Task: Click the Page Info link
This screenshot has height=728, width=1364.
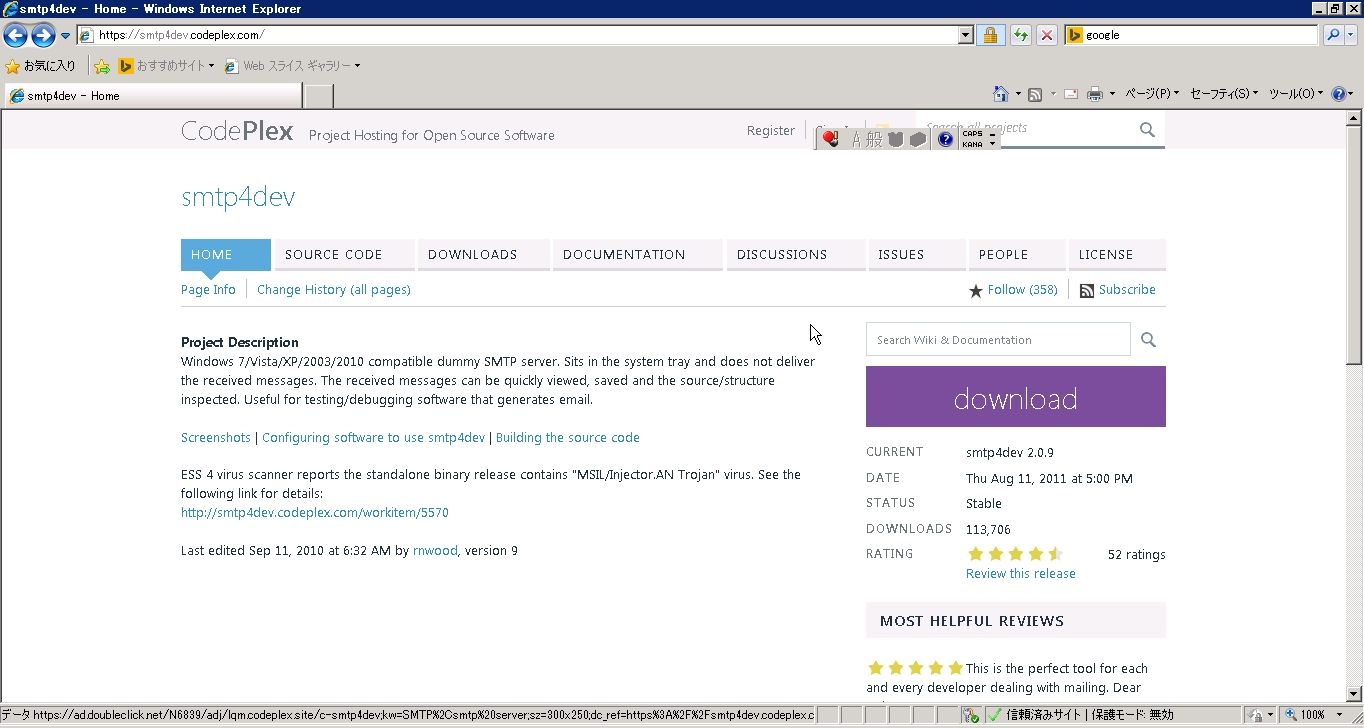Action: click(x=208, y=289)
